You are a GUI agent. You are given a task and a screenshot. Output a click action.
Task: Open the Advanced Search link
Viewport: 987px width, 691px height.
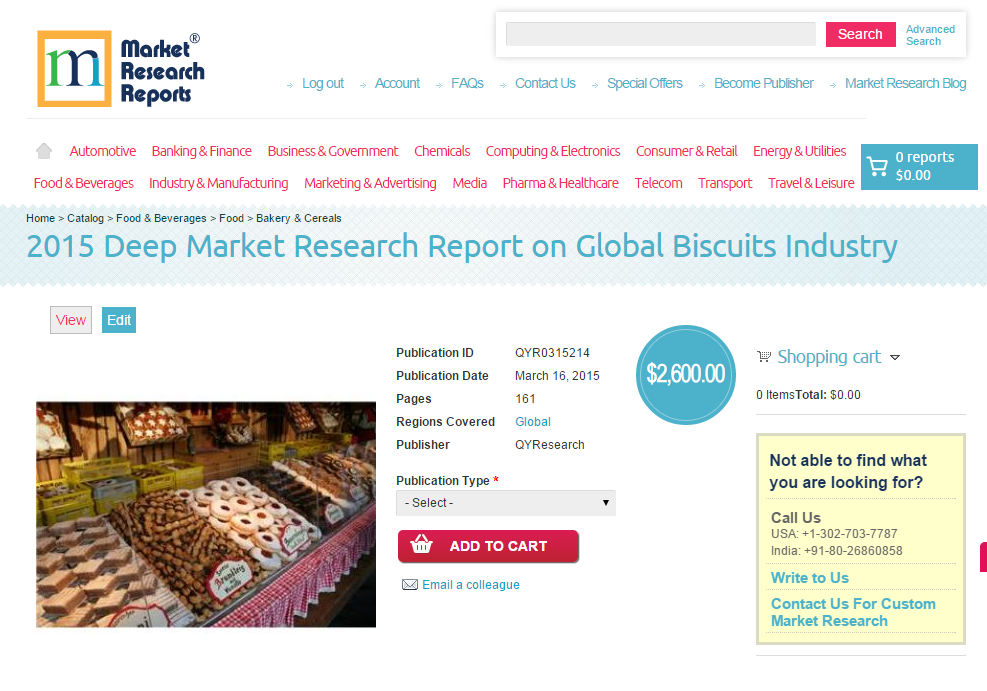point(930,34)
